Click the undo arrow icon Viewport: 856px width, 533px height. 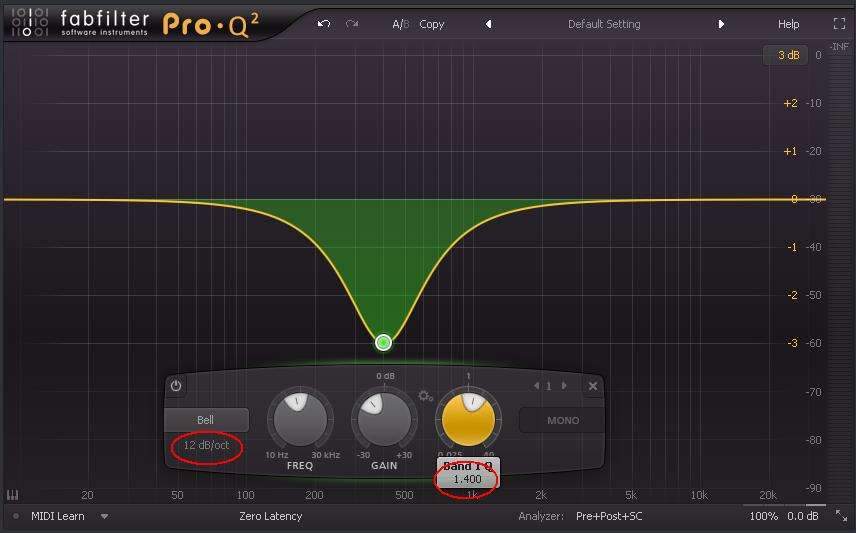323,24
